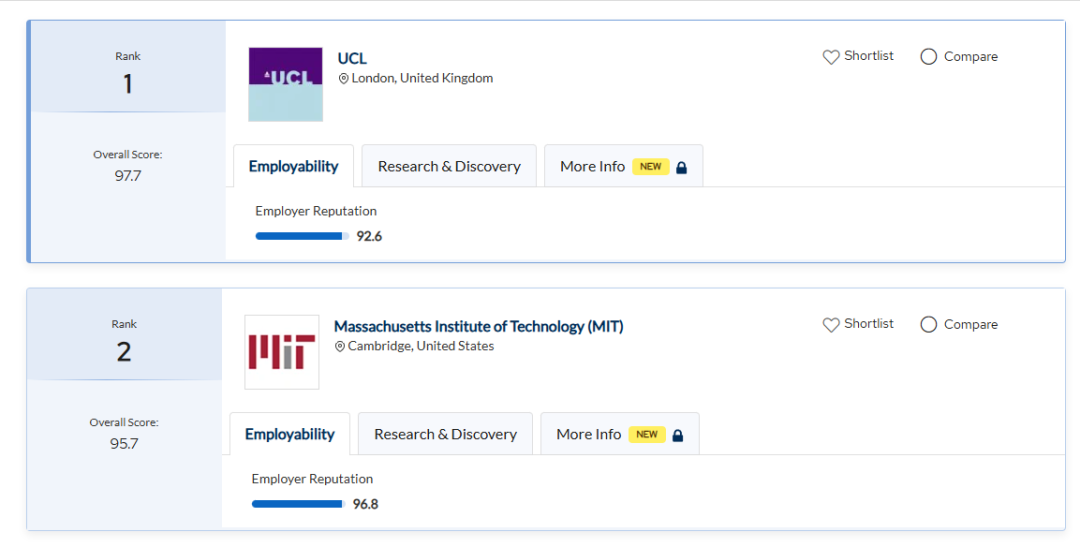Click the MIT logo thumbnail
1080x547 pixels.
point(281,352)
